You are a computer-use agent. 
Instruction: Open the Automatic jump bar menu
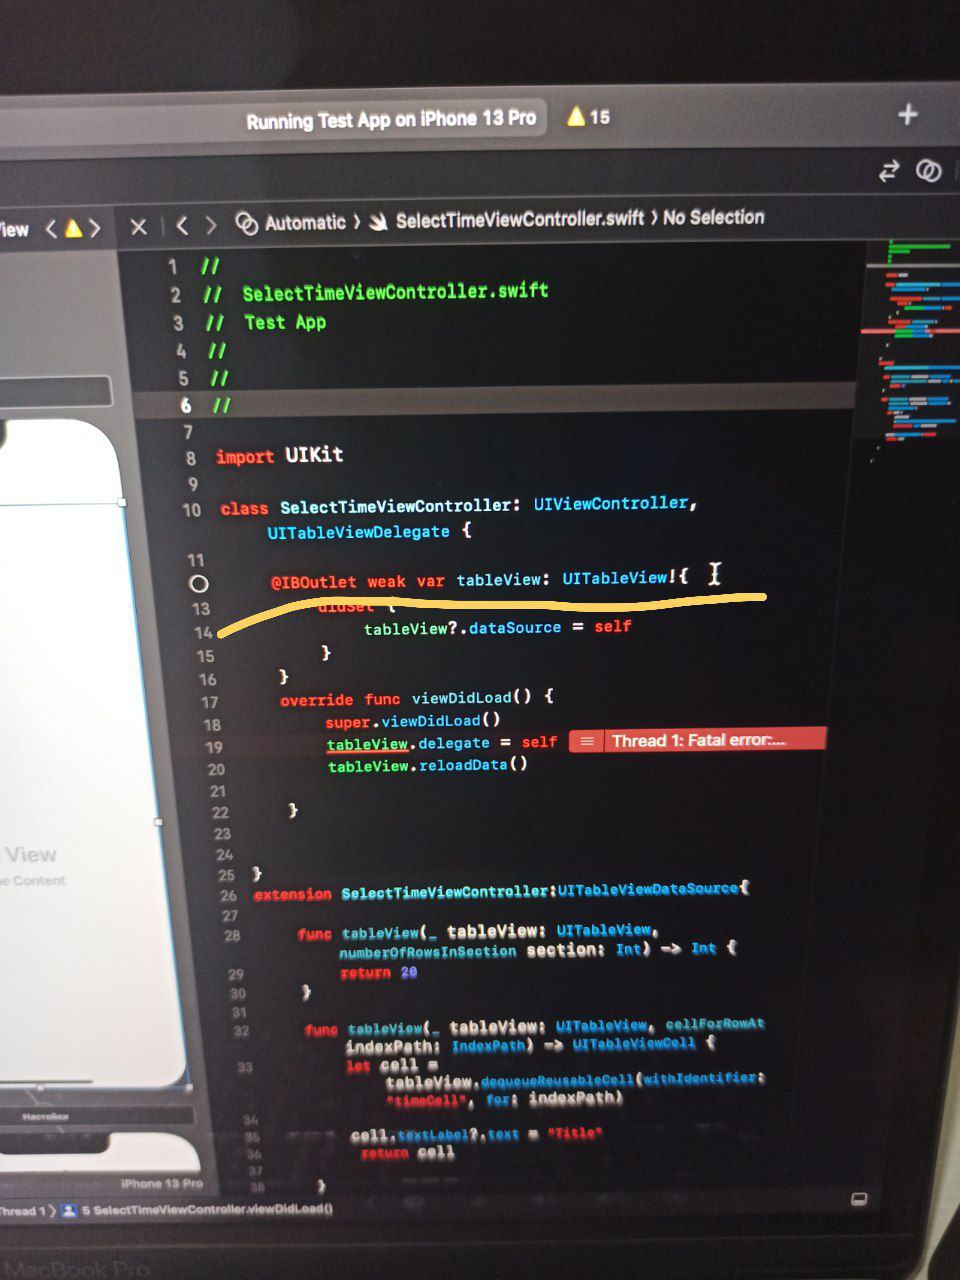click(x=291, y=223)
